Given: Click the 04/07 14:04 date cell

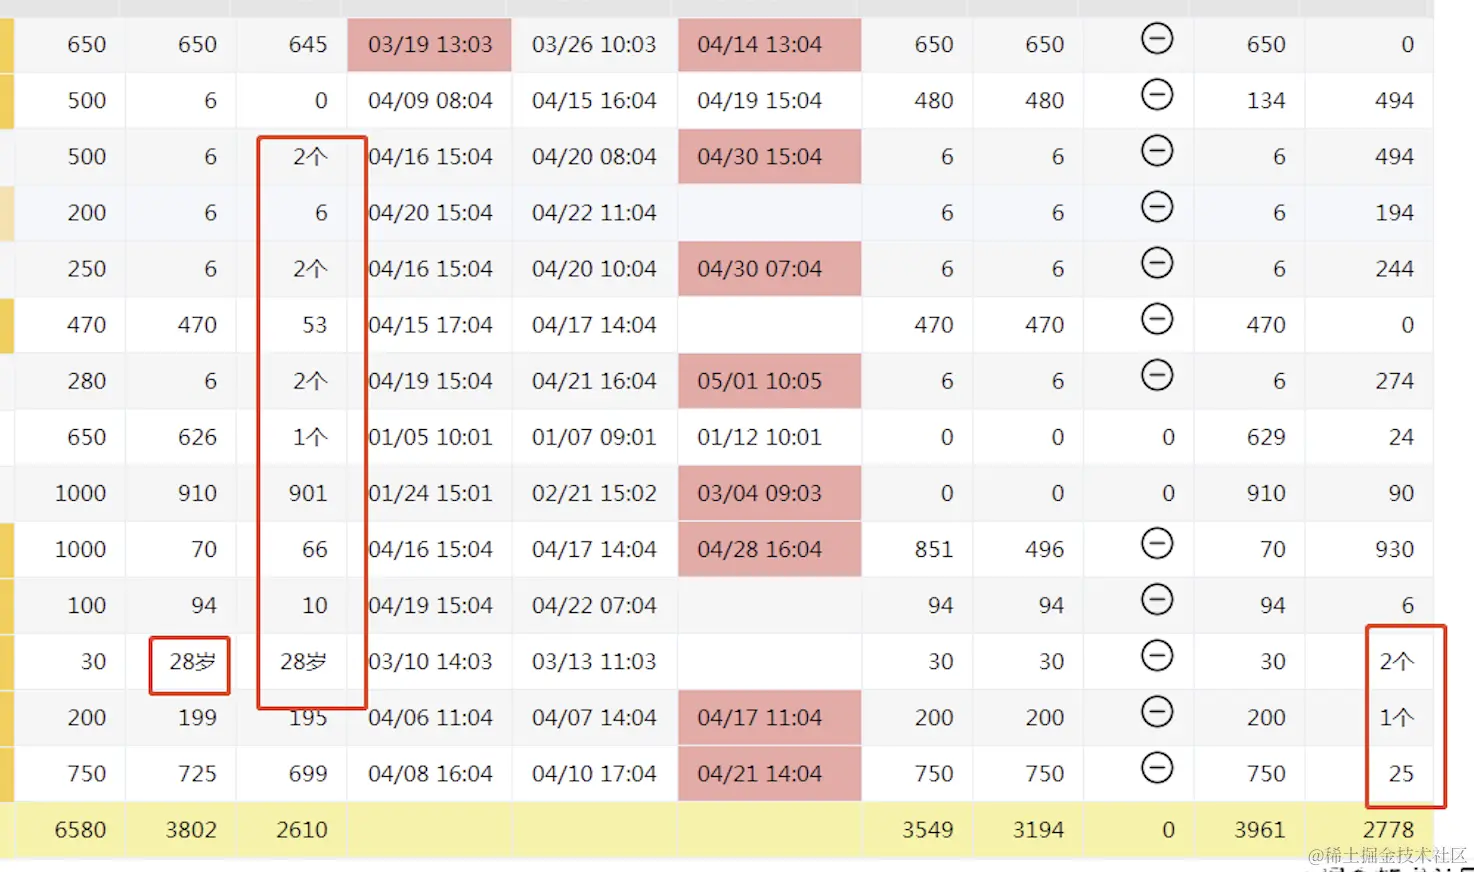Looking at the screenshot, I should click(x=594, y=717).
